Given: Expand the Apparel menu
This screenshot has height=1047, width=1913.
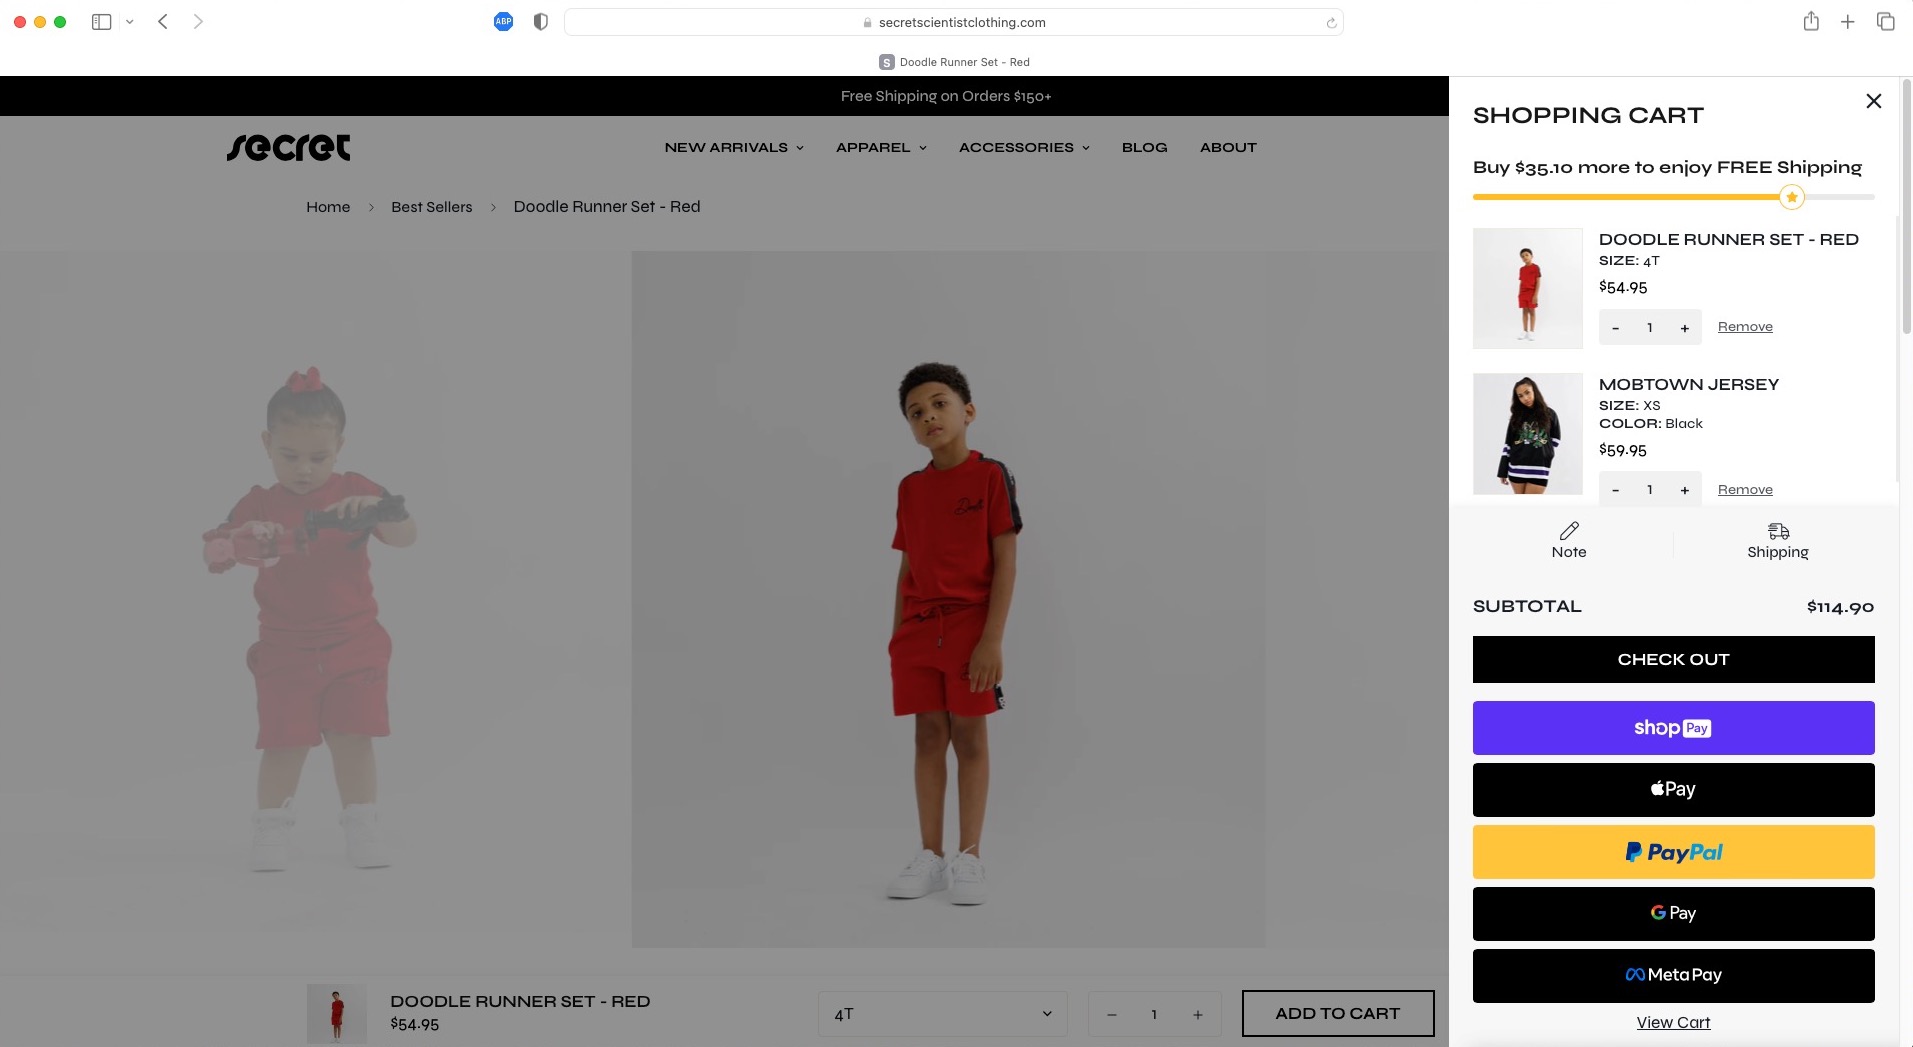Looking at the screenshot, I should [880, 147].
